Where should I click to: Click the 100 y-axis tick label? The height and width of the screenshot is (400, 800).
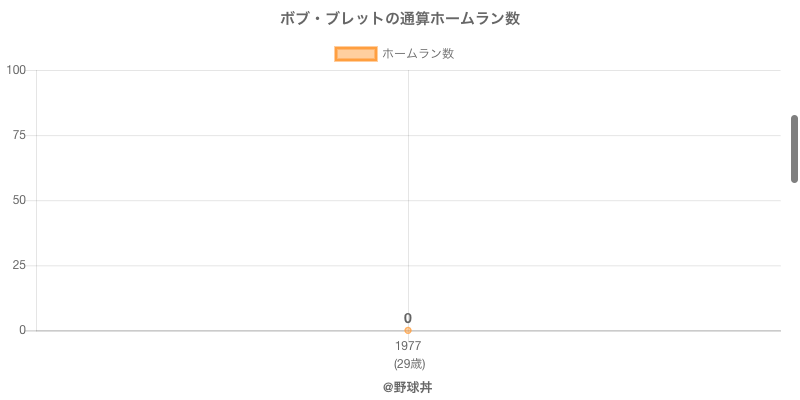tap(16, 70)
